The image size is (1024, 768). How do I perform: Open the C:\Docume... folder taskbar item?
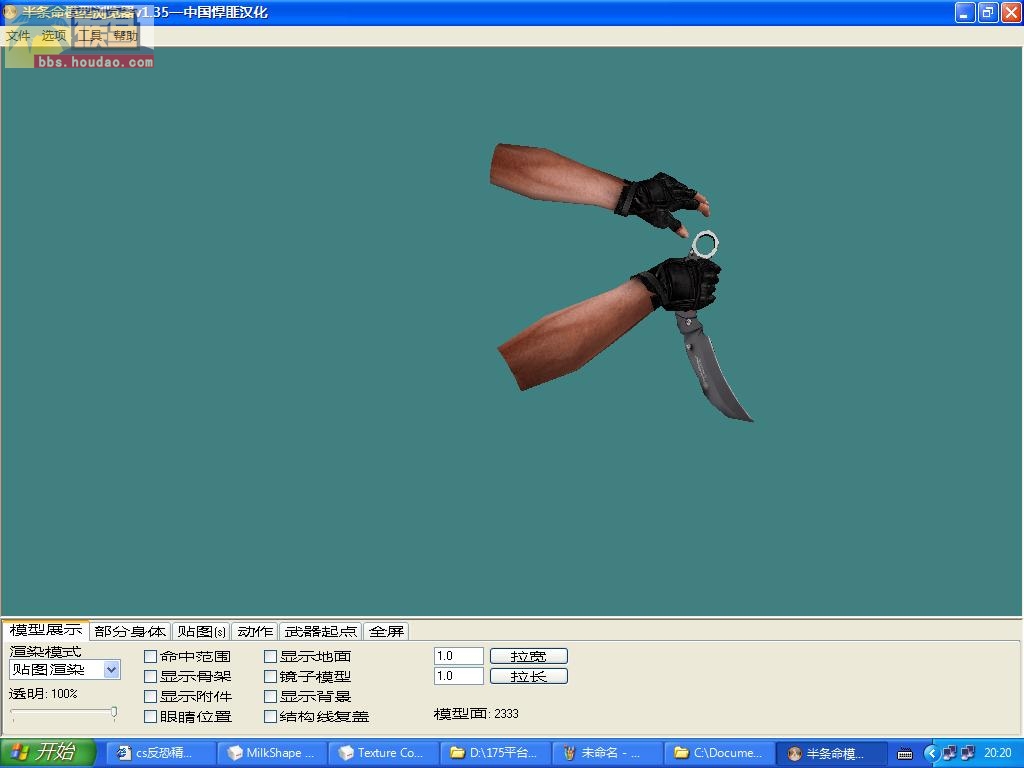point(718,753)
